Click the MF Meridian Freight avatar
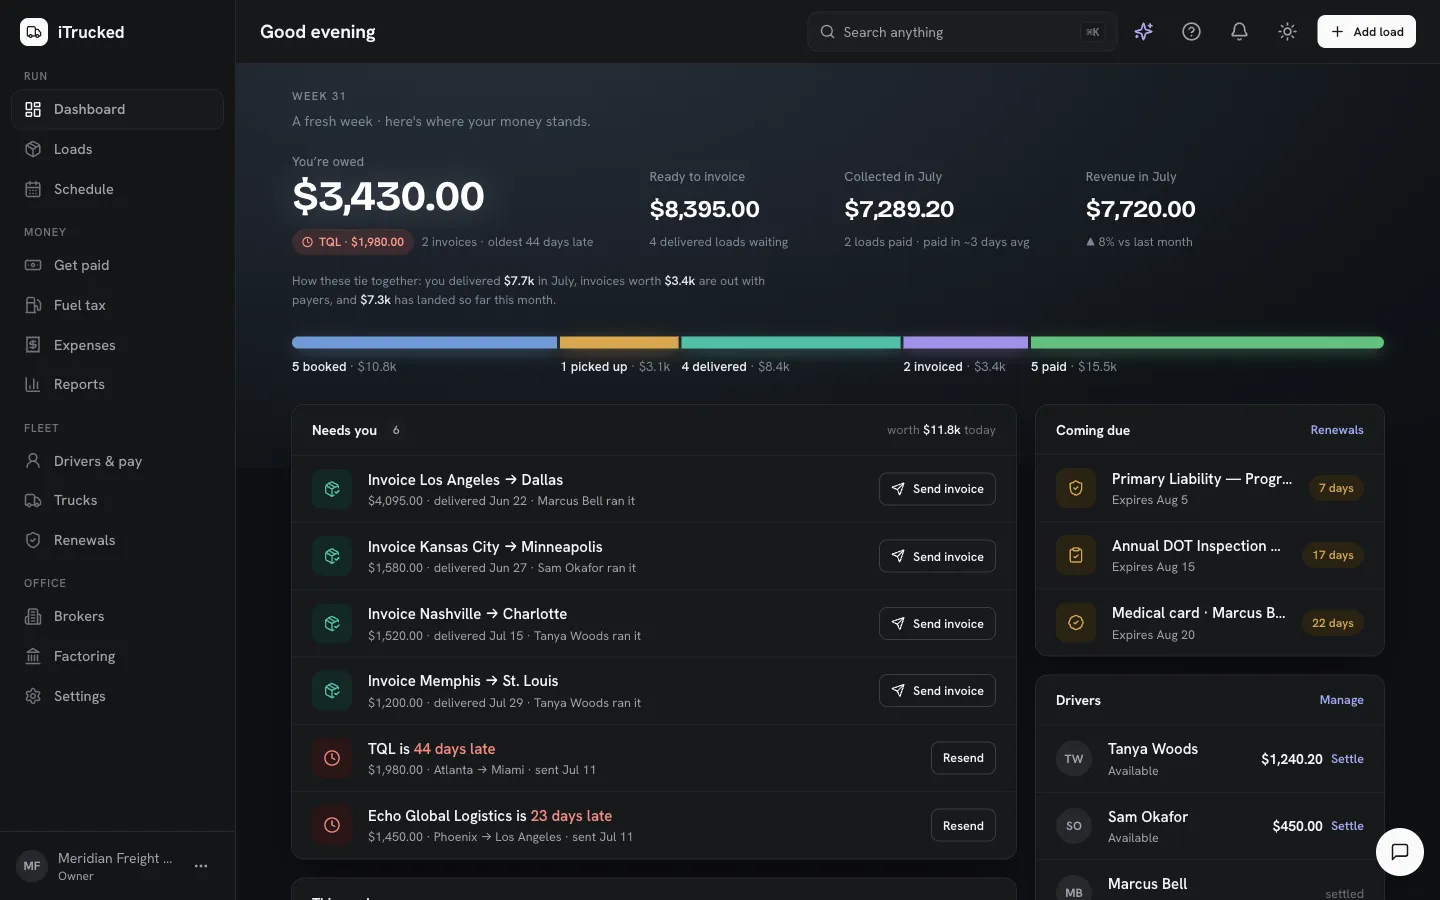The width and height of the screenshot is (1440, 900). coord(32,866)
